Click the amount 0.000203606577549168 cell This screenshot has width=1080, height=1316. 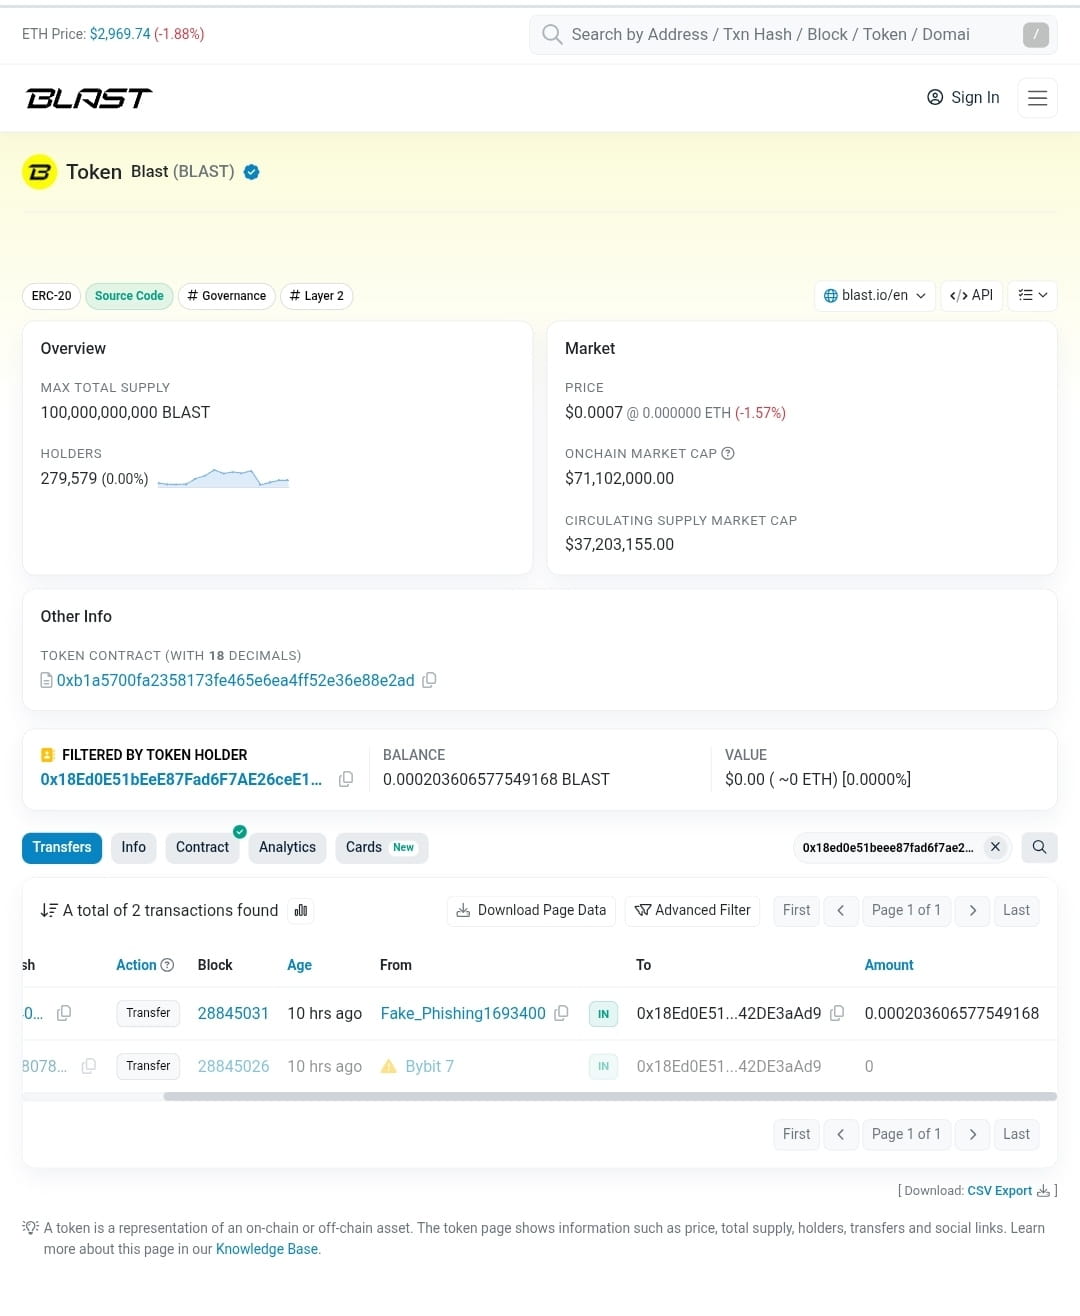(952, 1013)
